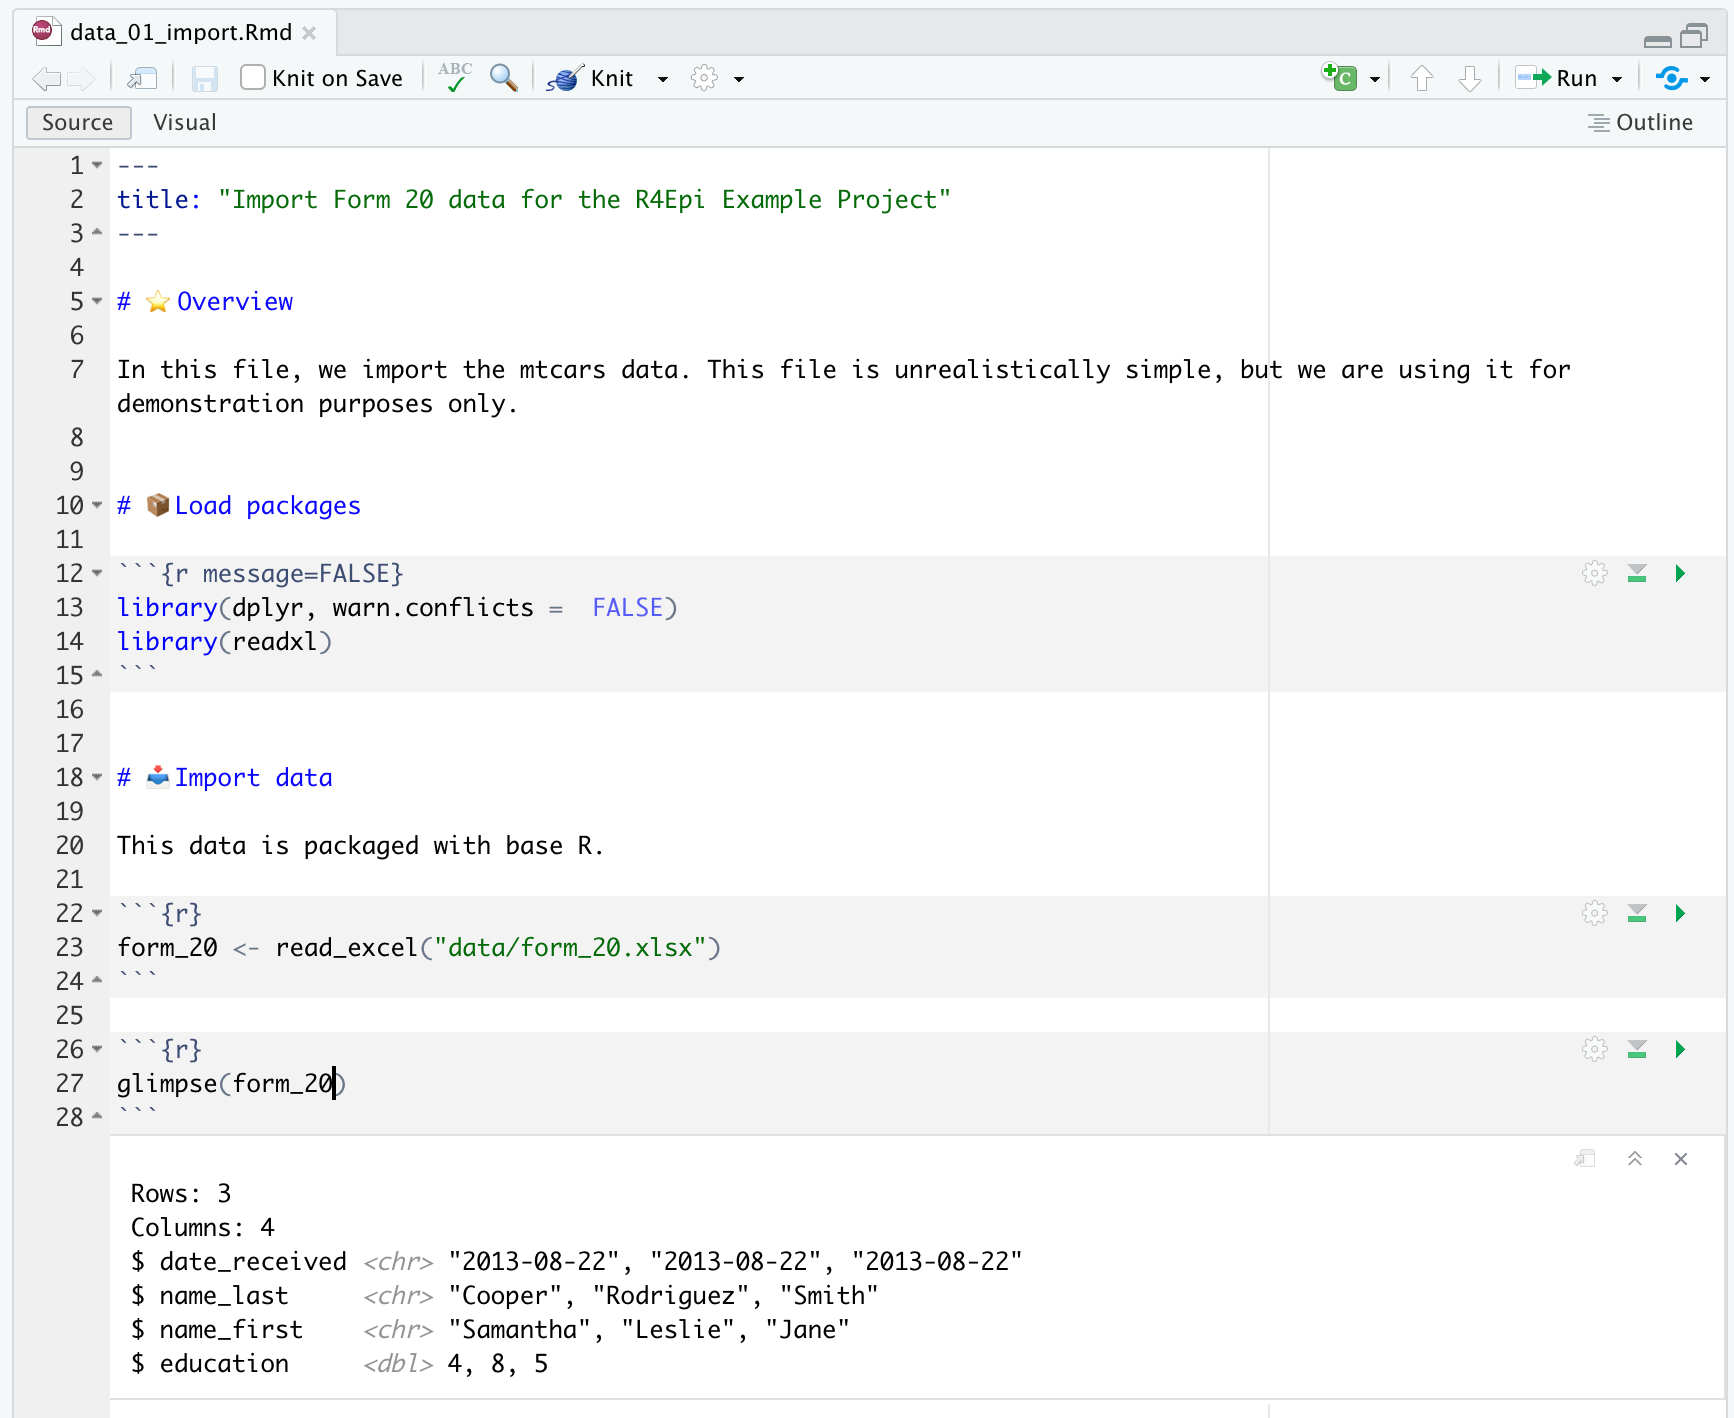Open insert chunk language dropdown
Screen dimensions: 1734x1418
pos(1375,79)
